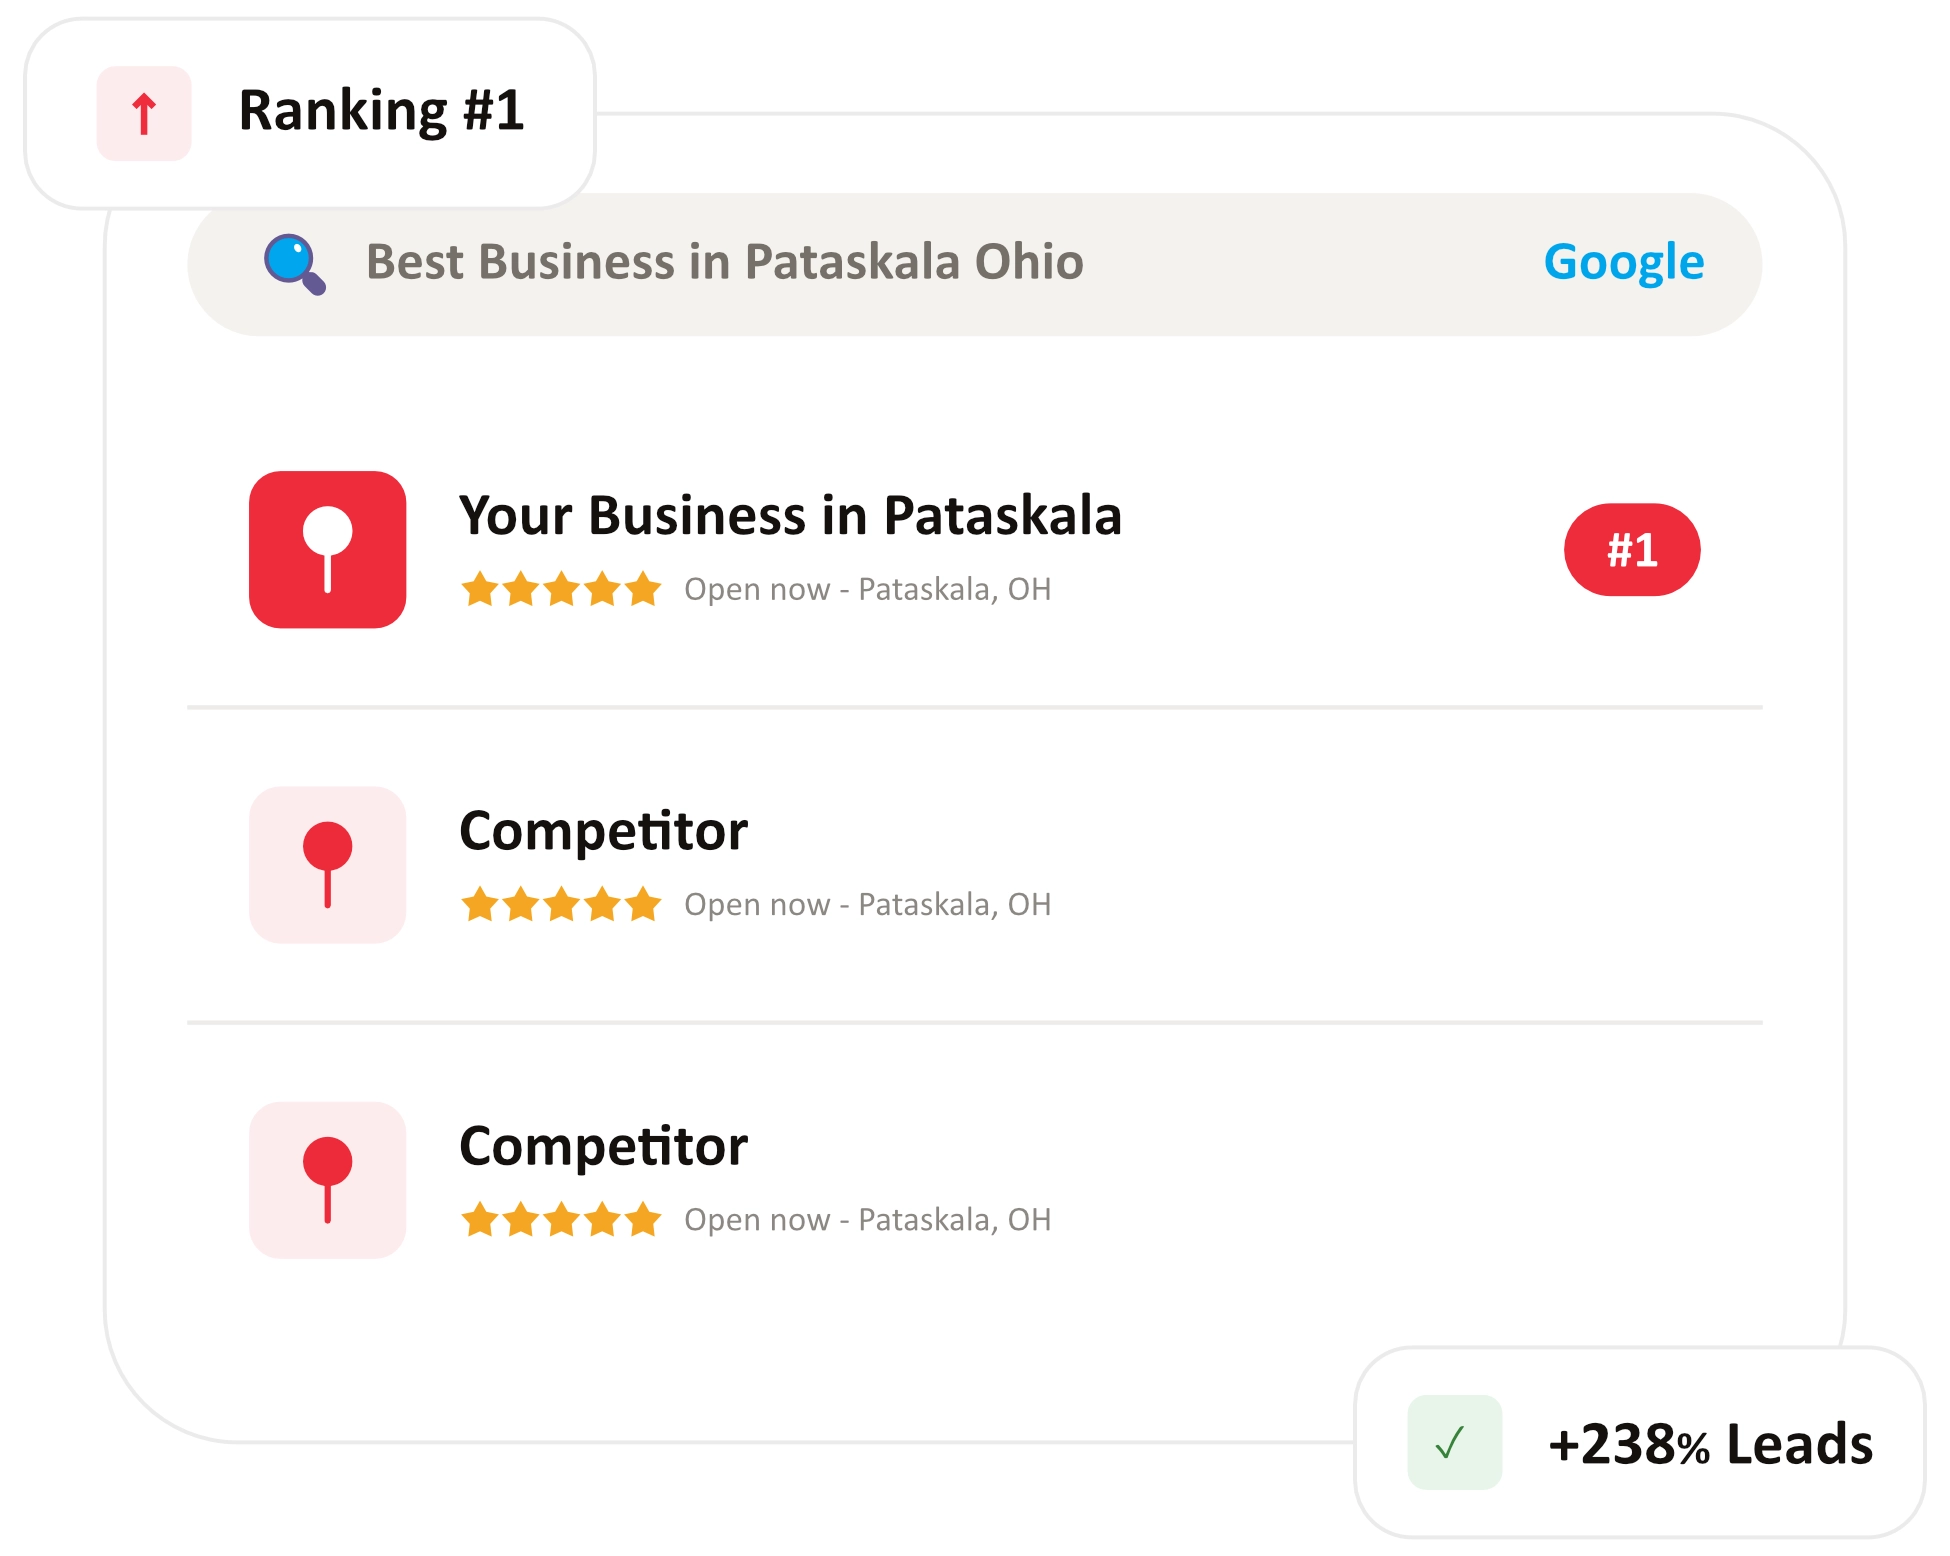Image resolution: width=1950 pixels, height=1556 pixels.
Task: Click the star rating under Your Business
Action: [561, 589]
